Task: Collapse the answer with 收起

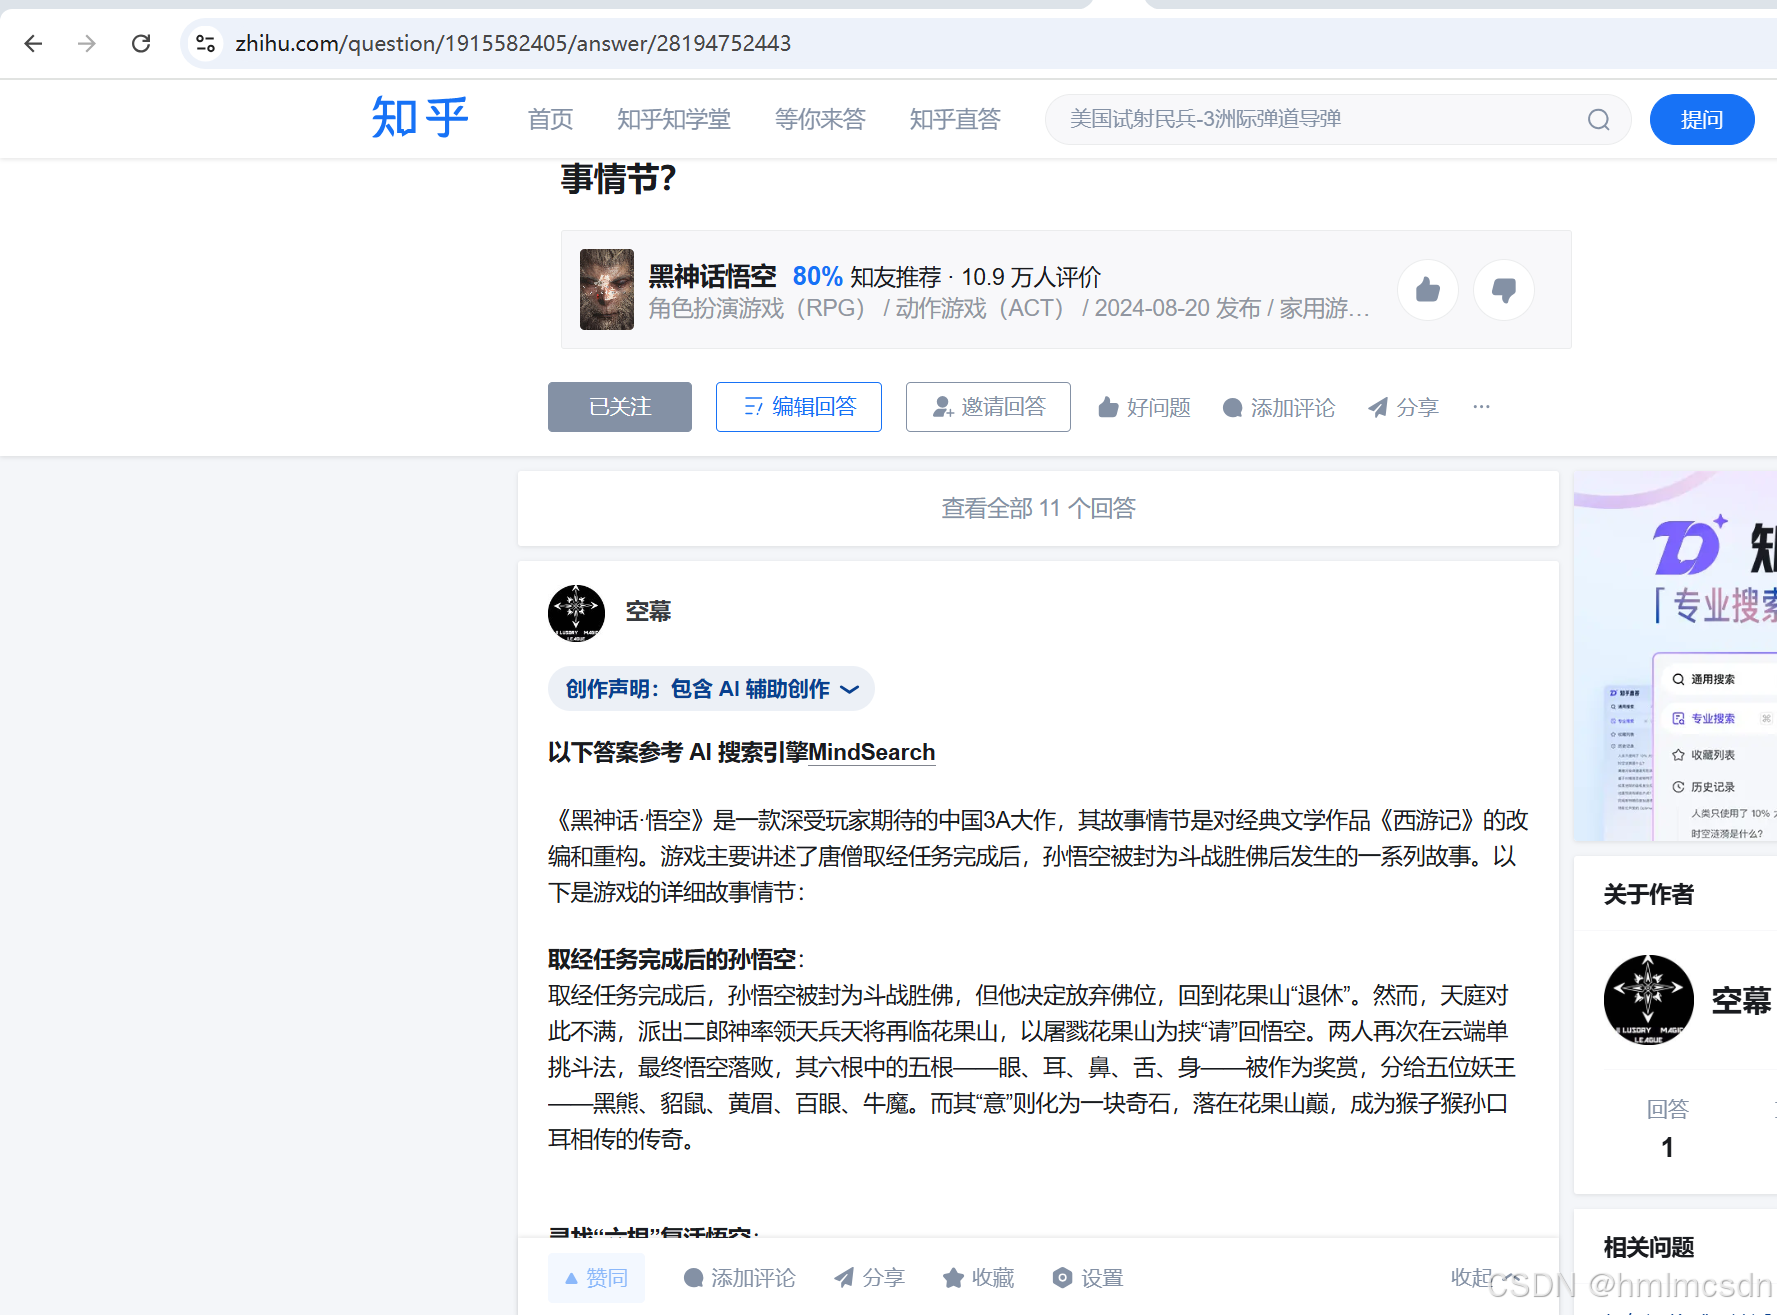Action: point(1486,1277)
